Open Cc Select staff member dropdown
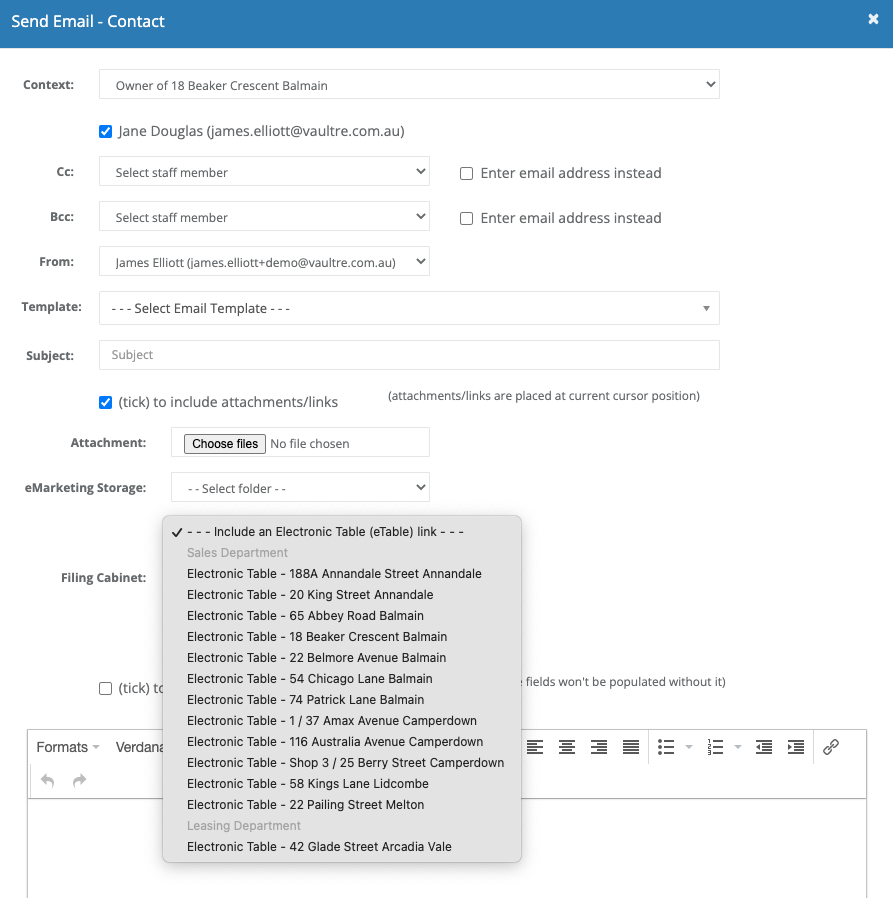Image resolution: width=893 pixels, height=898 pixels. pos(264,171)
